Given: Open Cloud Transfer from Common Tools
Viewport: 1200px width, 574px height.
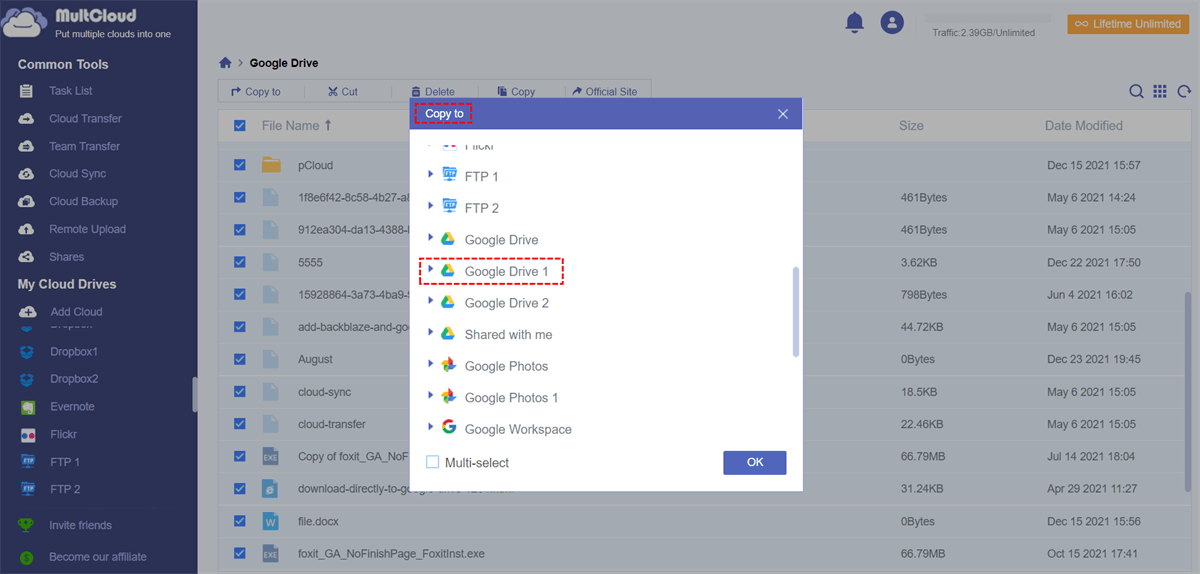Looking at the screenshot, I should (x=85, y=119).
